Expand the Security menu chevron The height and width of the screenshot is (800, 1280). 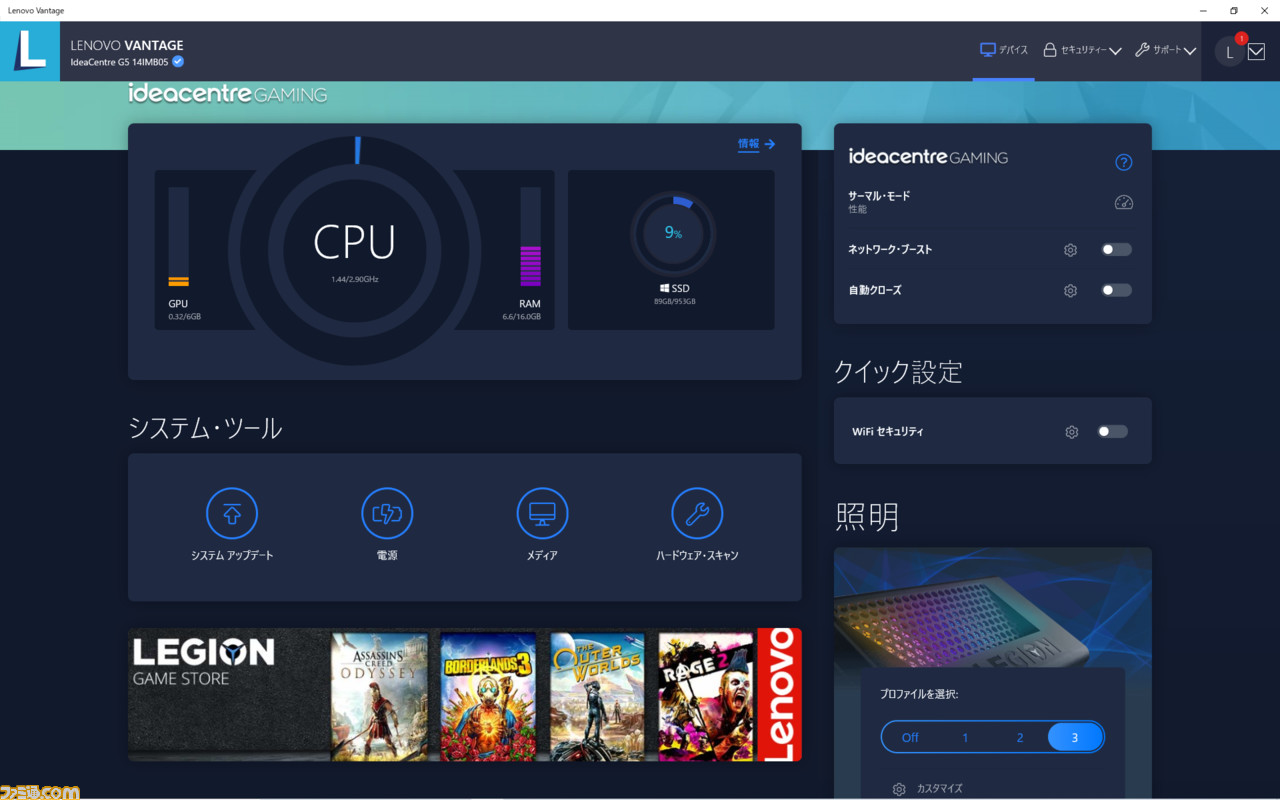point(1115,51)
